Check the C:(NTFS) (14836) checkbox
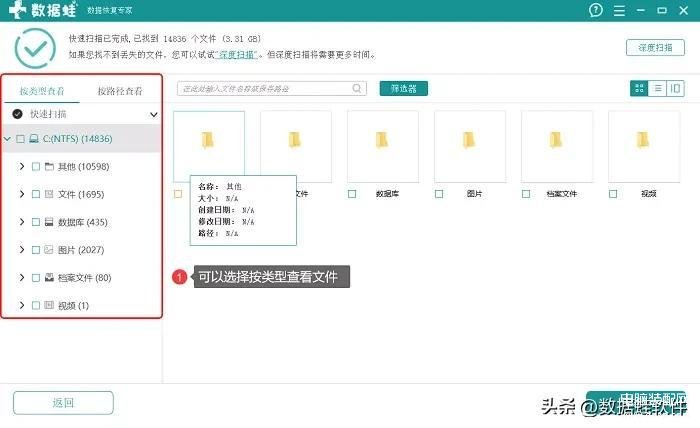This screenshot has width=700, height=428. (x=21, y=139)
